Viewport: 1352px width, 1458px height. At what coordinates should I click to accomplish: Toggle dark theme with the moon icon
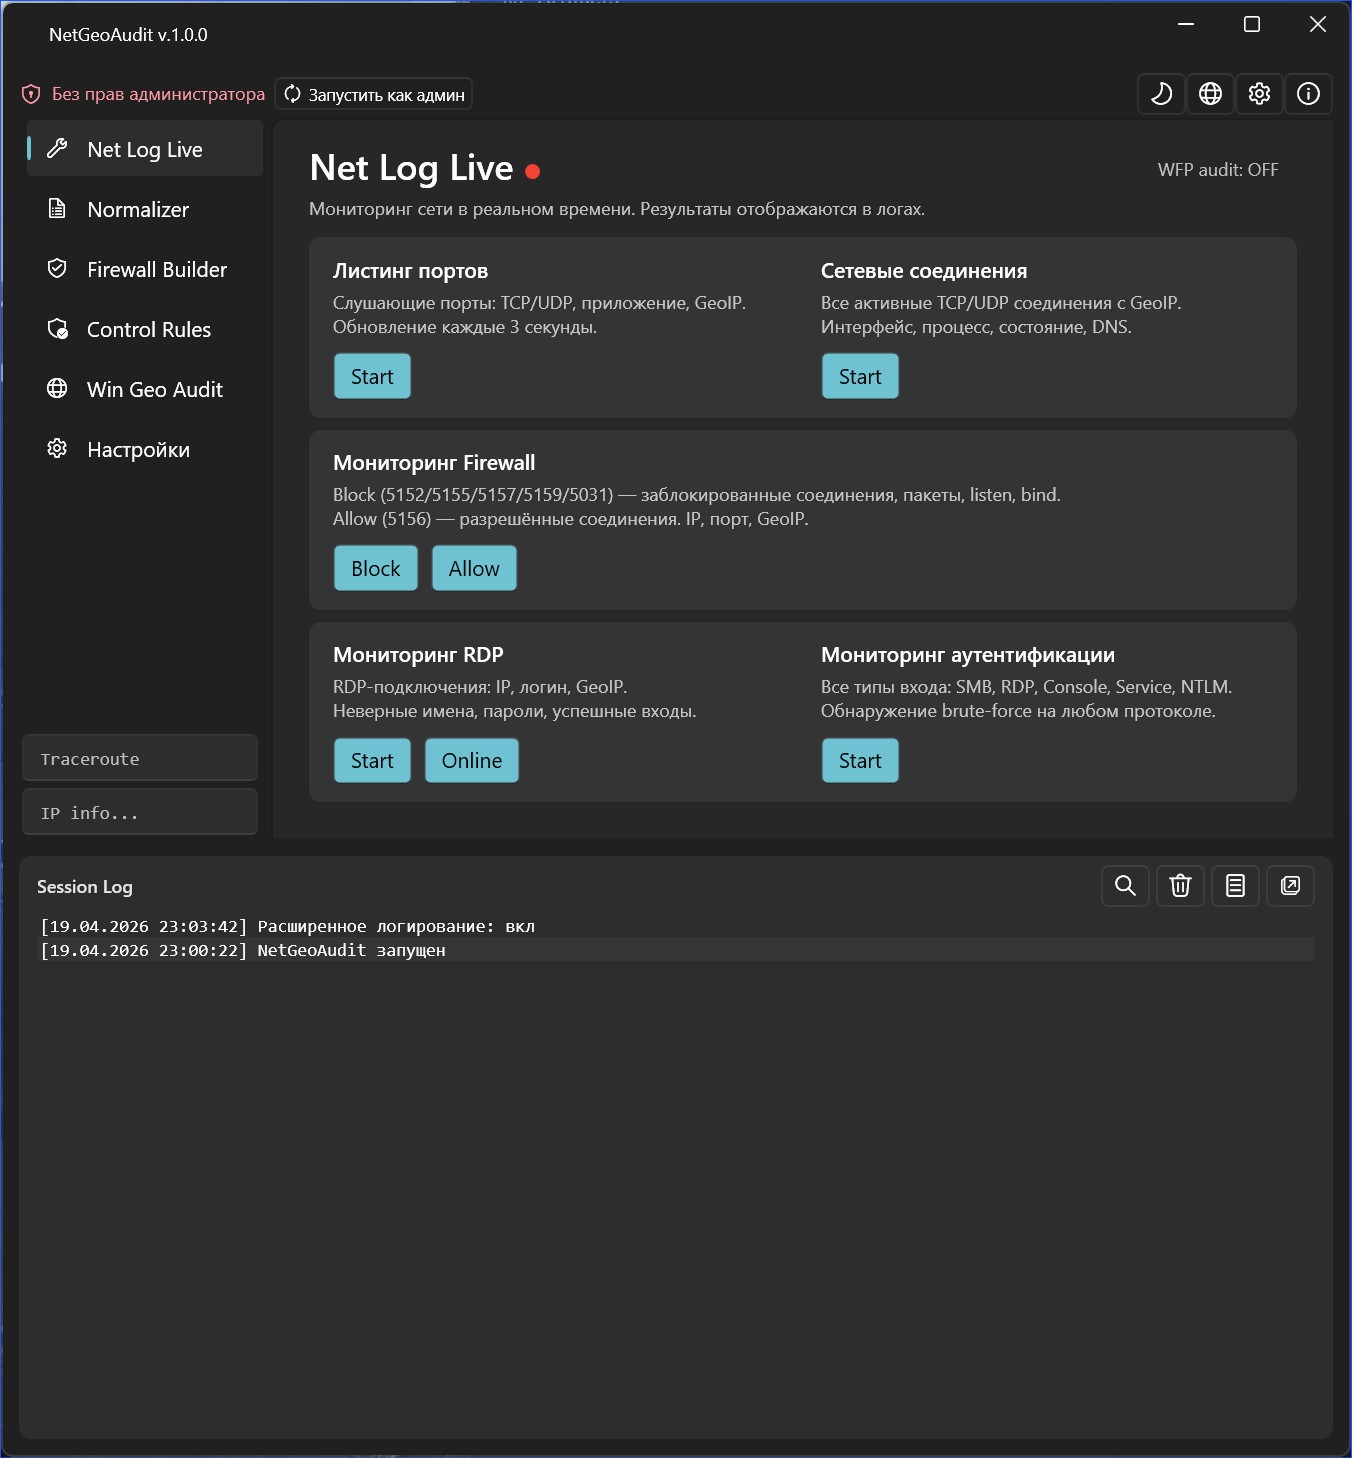(x=1161, y=94)
